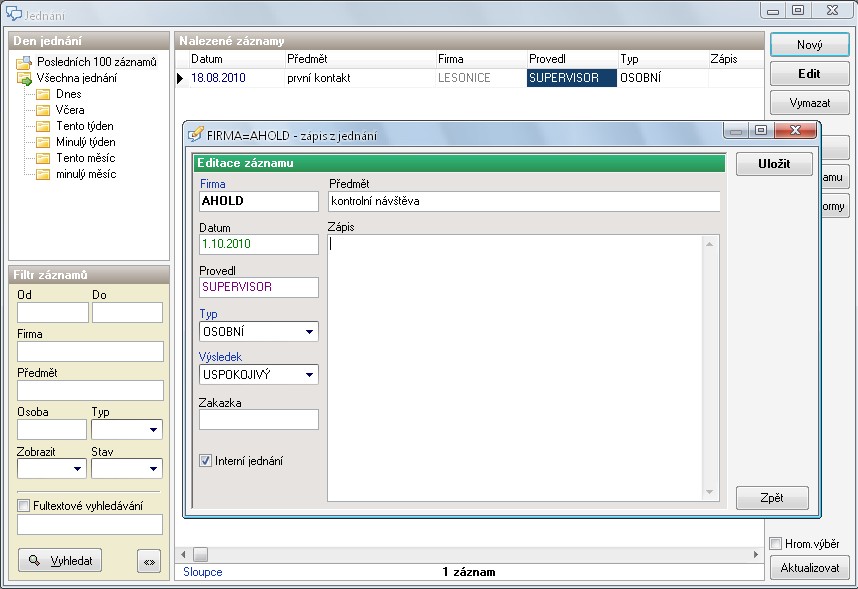Open the Sloupce columns link
Viewport: 858px width, 589px height.
coord(202,572)
